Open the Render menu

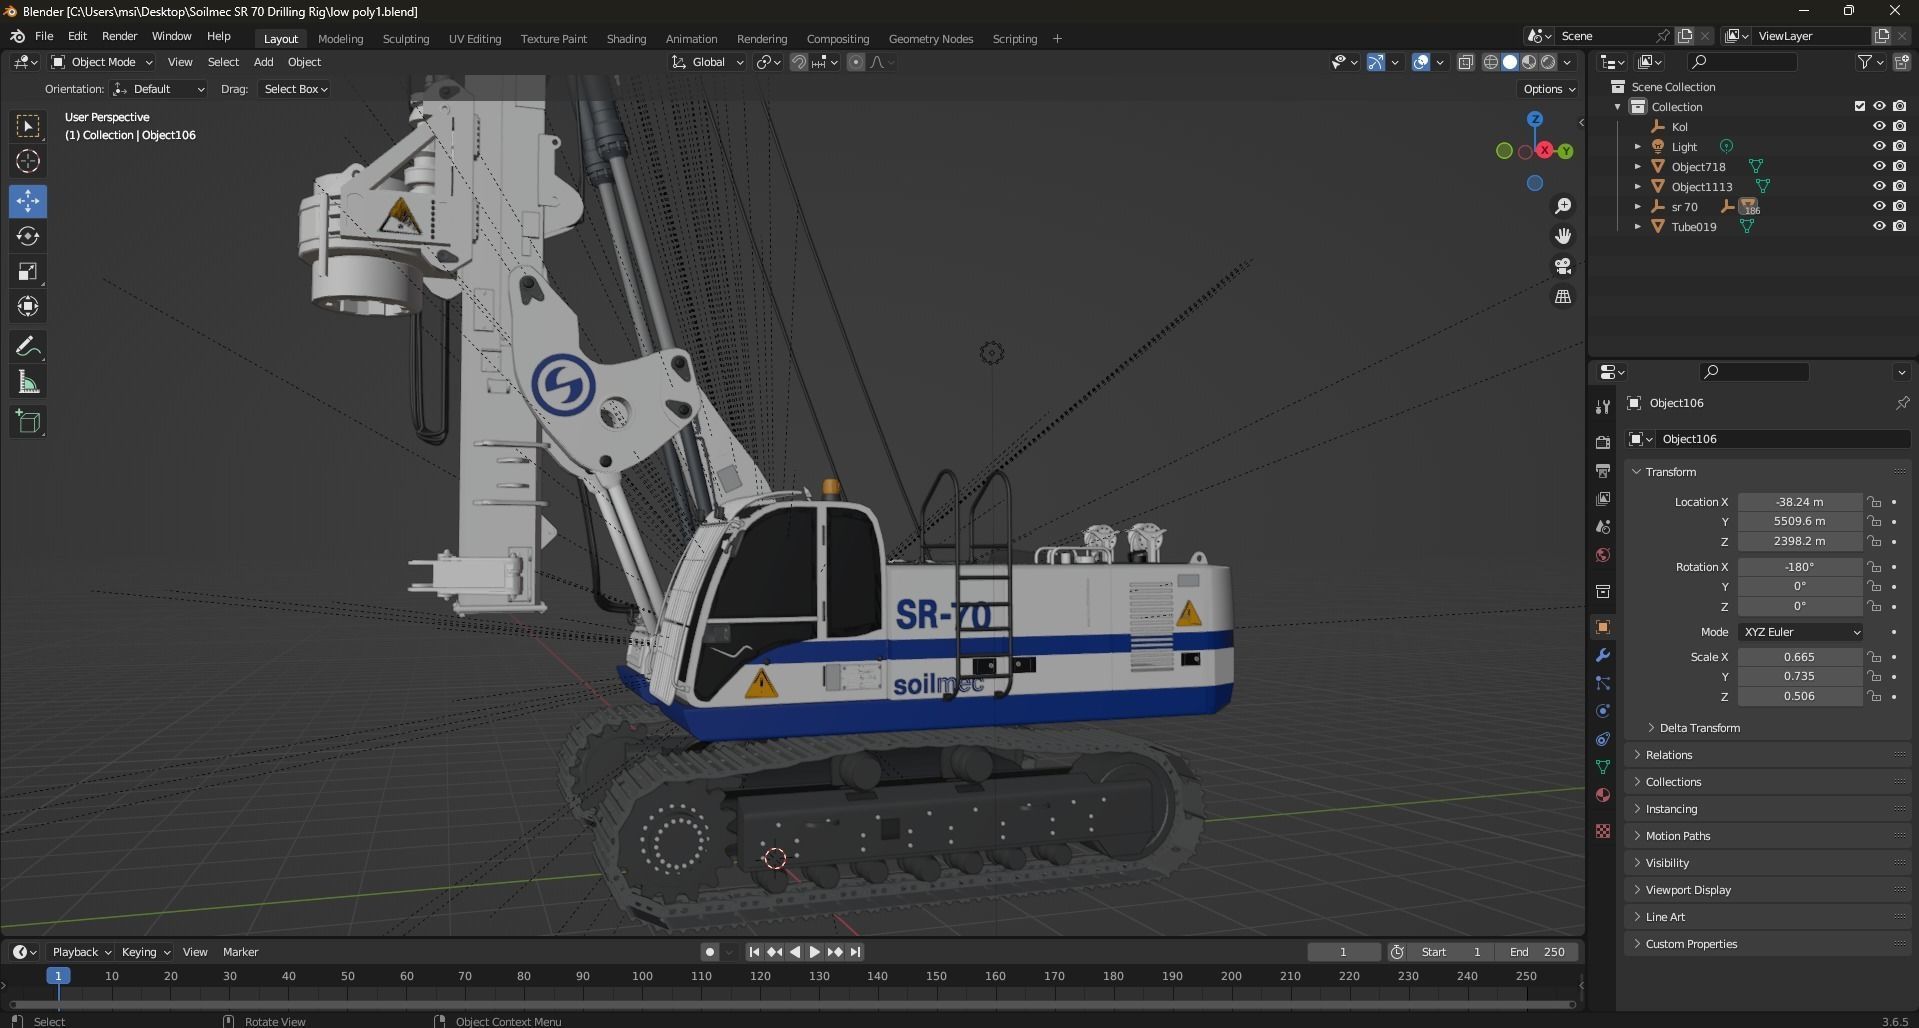tap(119, 36)
